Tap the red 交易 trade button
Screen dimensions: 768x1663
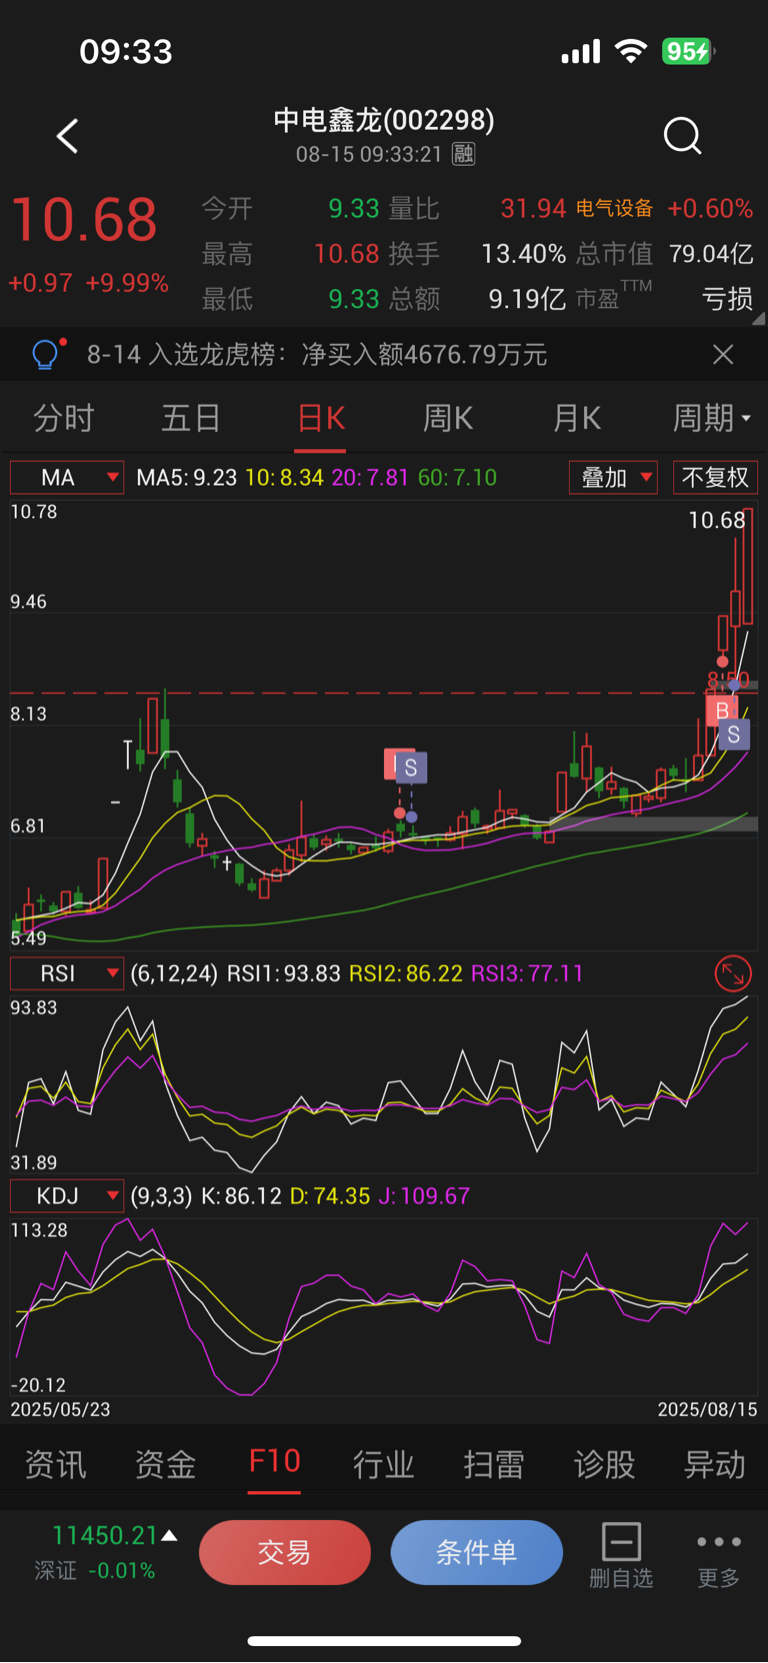285,1552
